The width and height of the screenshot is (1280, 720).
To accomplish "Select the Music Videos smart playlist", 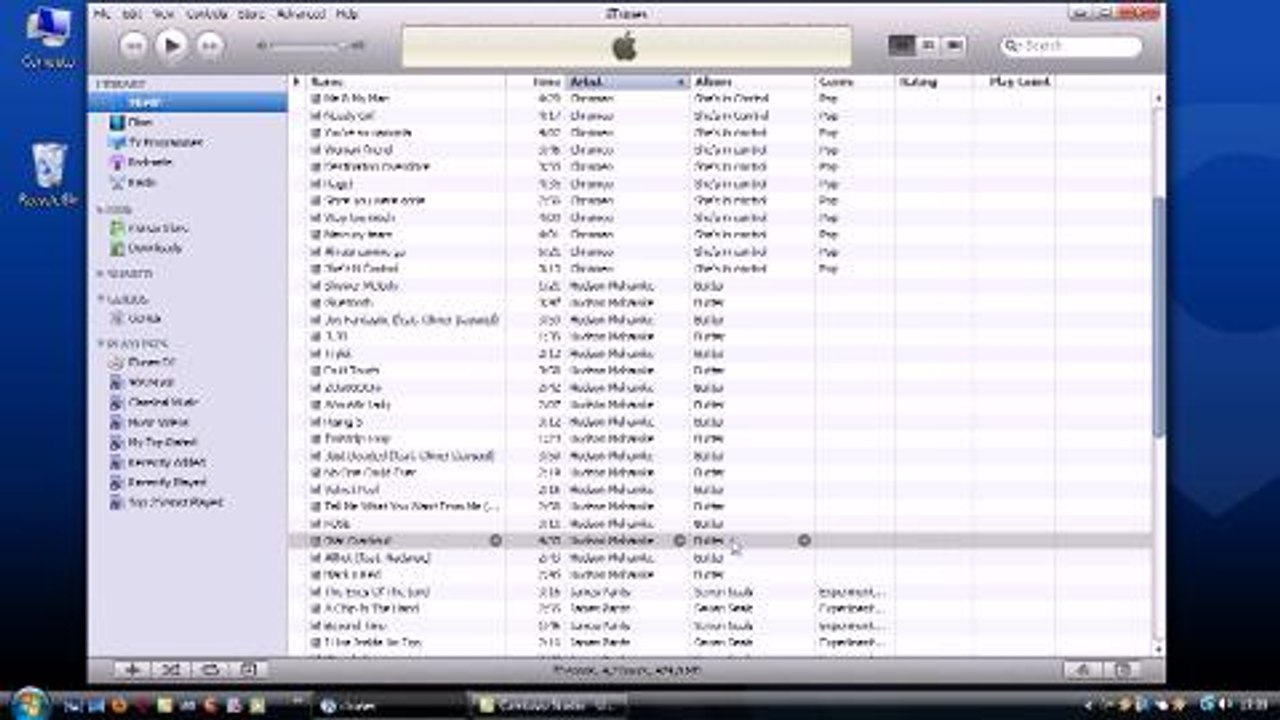I will [158, 422].
